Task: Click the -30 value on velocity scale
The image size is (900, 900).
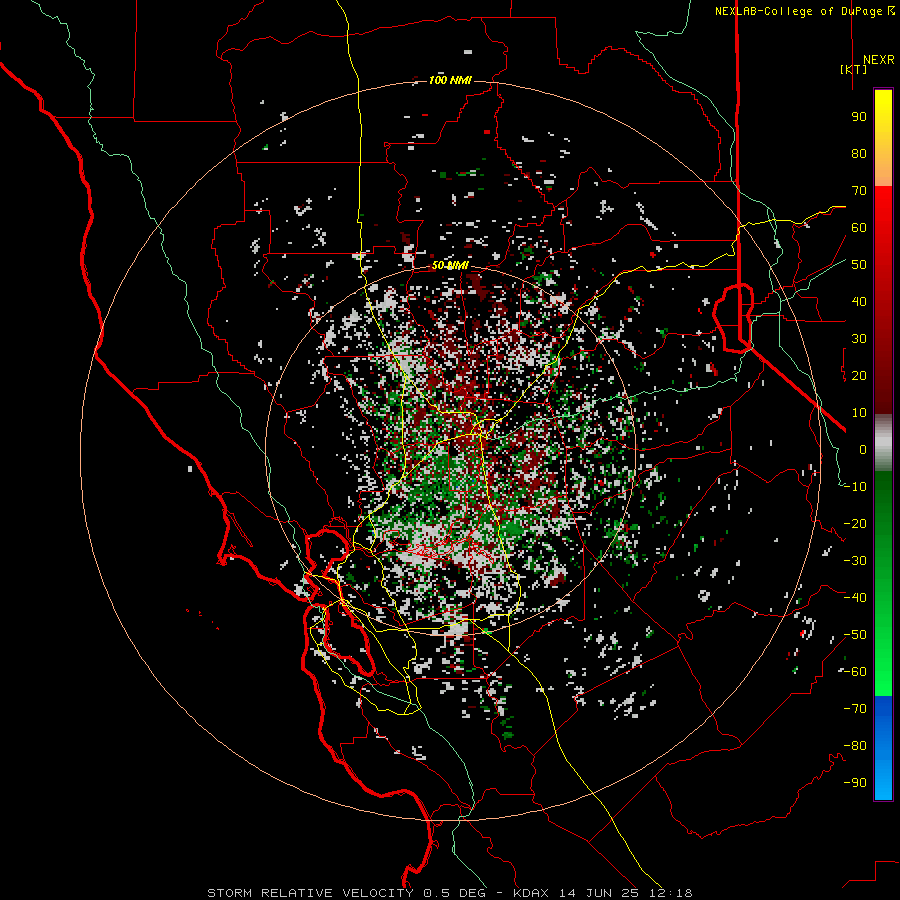Action: pyautogui.click(x=855, y=561)
